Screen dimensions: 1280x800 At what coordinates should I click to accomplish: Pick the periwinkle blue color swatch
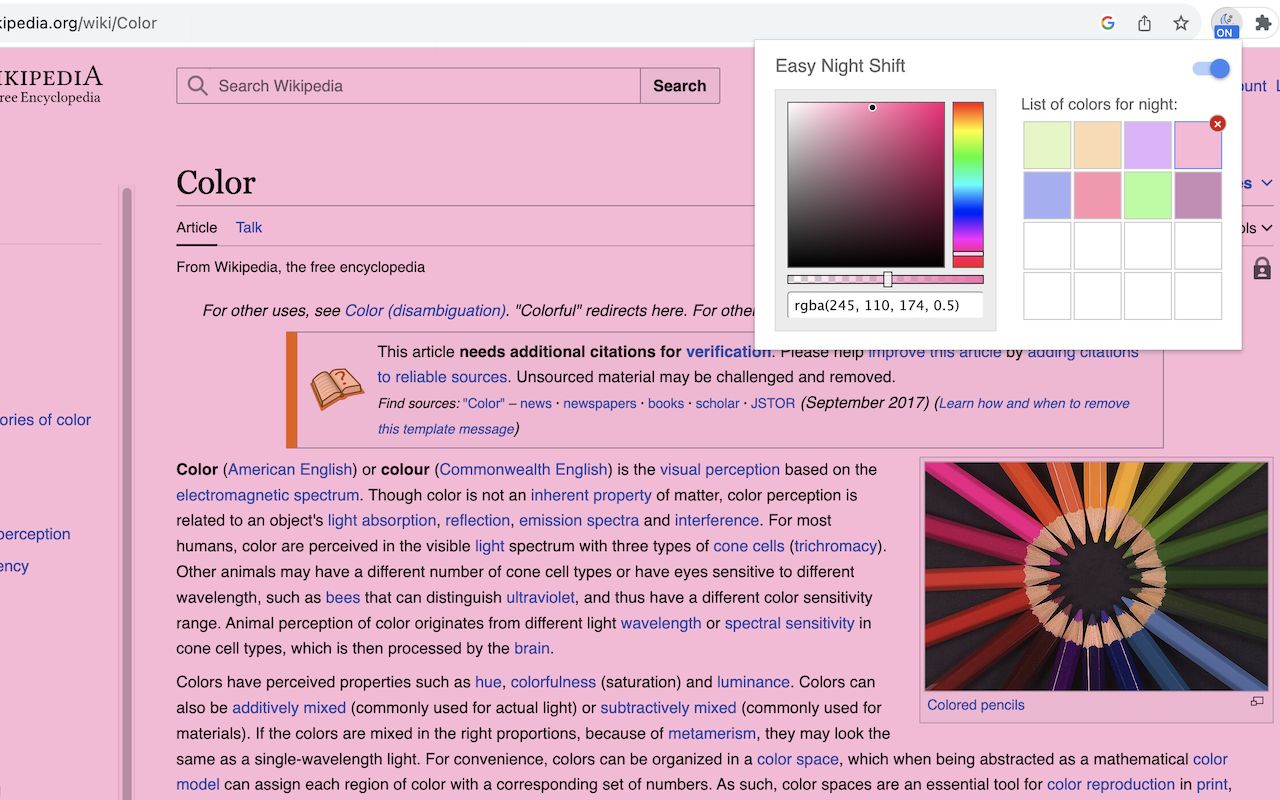tap(1047, 195)
